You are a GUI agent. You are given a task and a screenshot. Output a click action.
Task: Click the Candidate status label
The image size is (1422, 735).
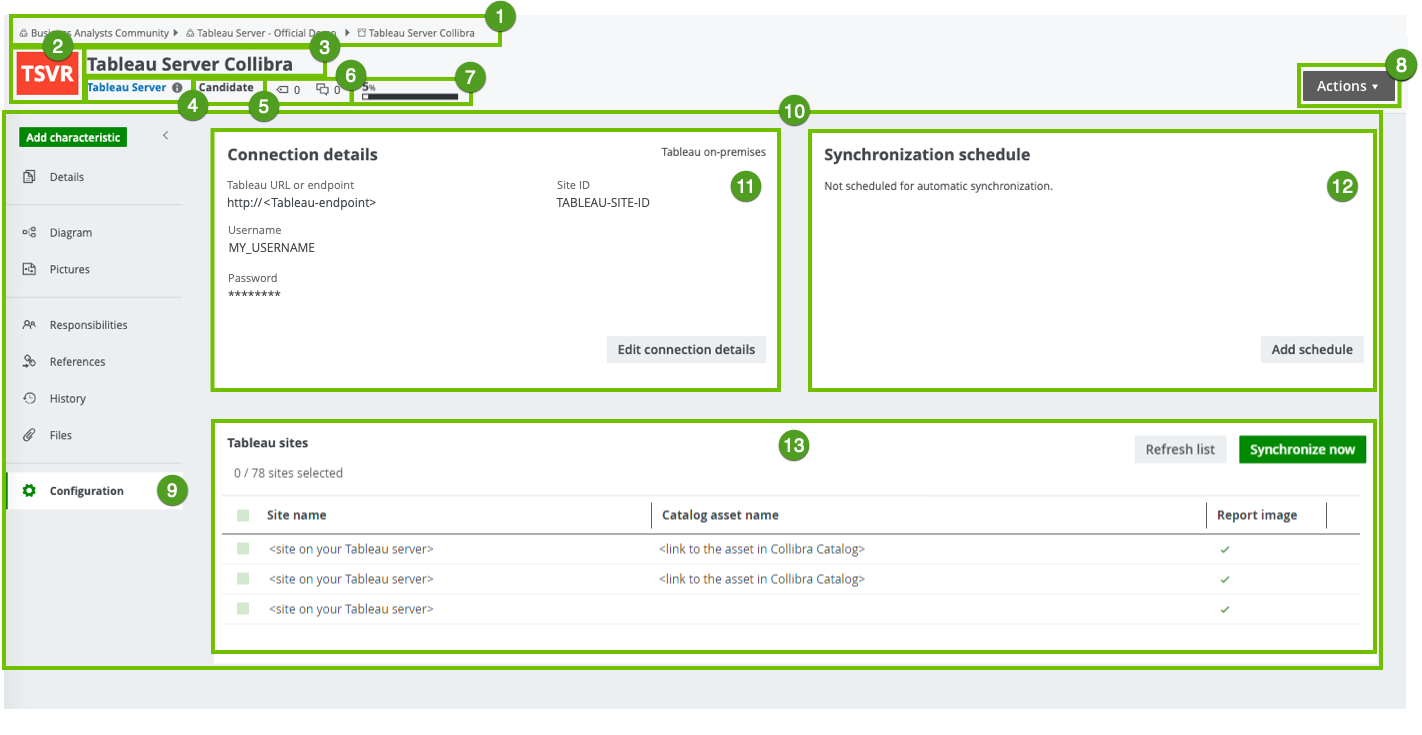coord(226,87)
